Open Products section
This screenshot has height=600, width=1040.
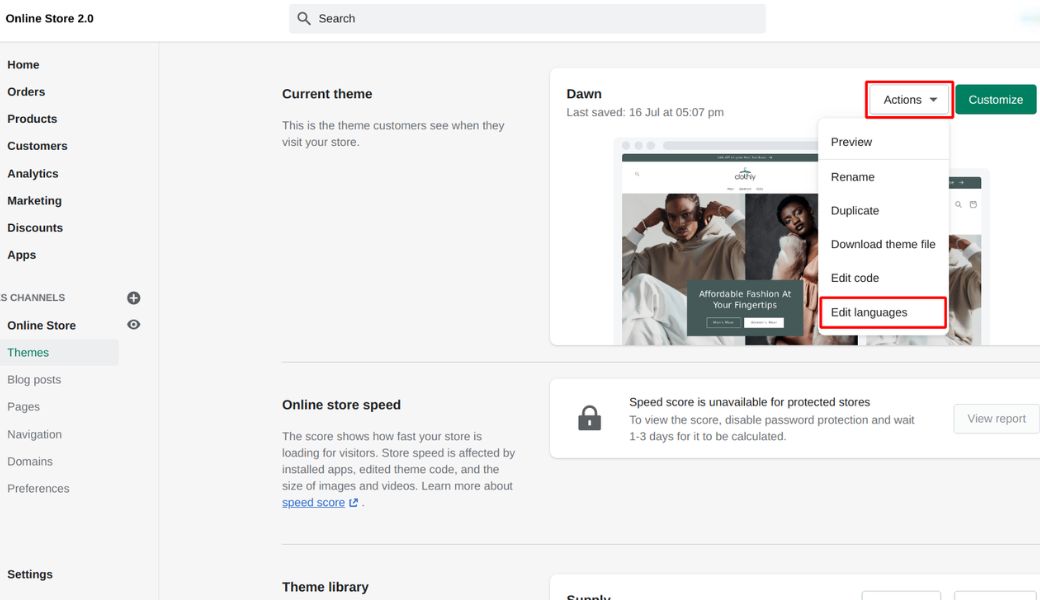coord(32,119)
